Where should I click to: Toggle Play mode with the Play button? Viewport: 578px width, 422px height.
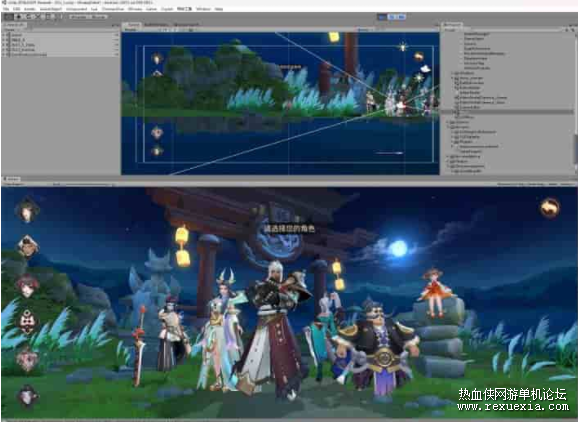tap(383, 17)
